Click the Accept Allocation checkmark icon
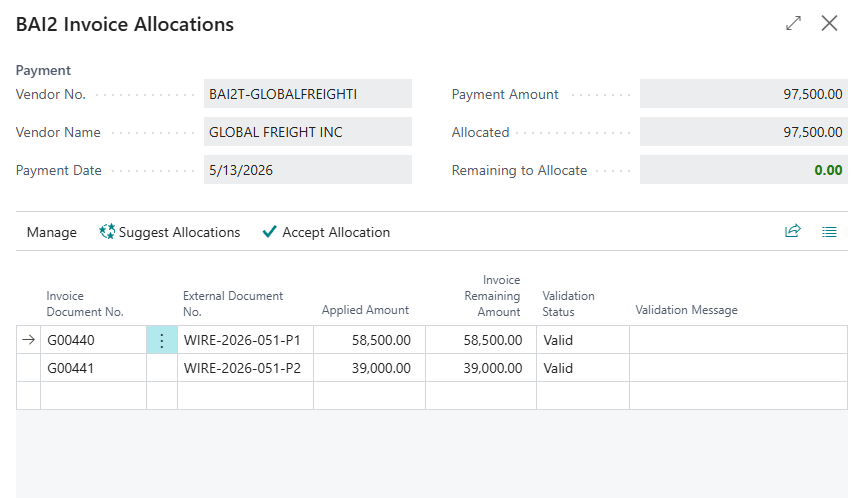This screenshot has height=498, width=863. coord(269,232)
